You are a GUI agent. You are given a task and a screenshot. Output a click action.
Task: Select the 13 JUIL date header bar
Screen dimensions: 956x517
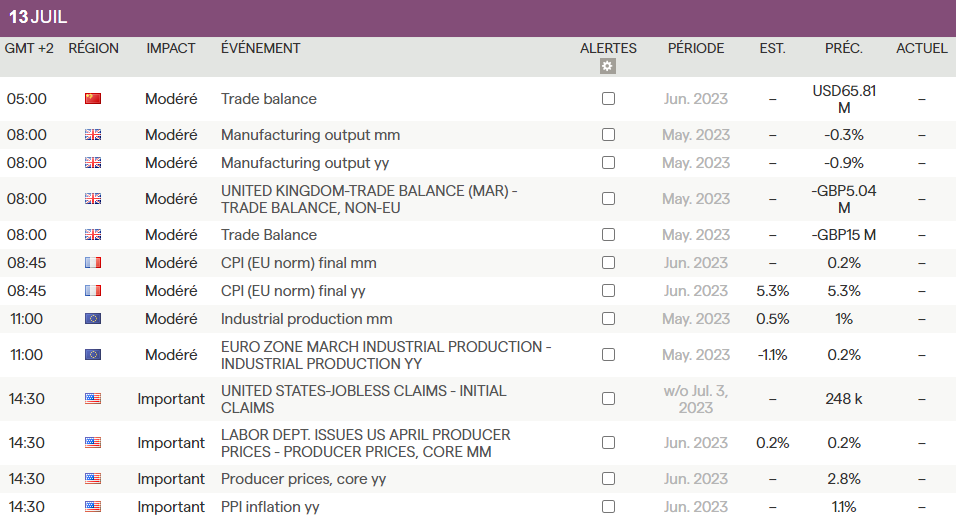(478, 18)
